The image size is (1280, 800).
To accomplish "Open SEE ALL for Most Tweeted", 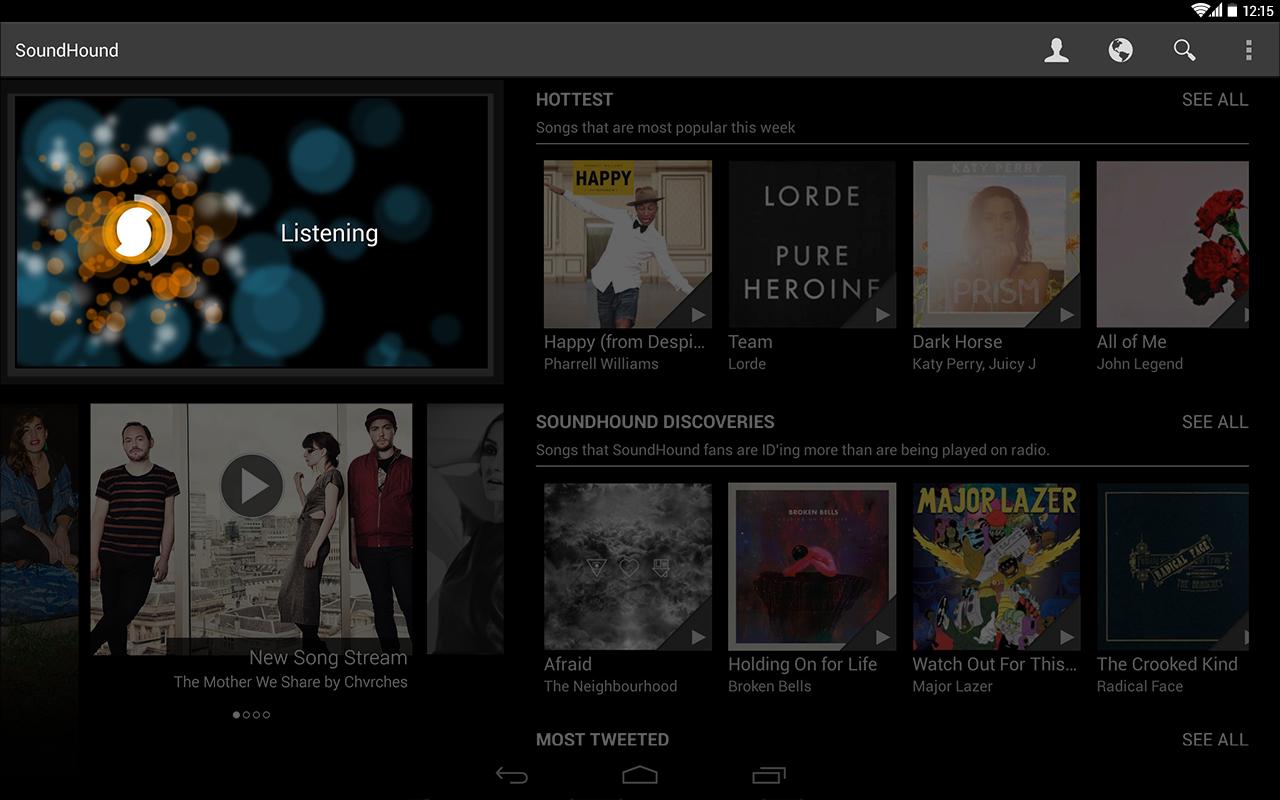I will coord(1215,740).
